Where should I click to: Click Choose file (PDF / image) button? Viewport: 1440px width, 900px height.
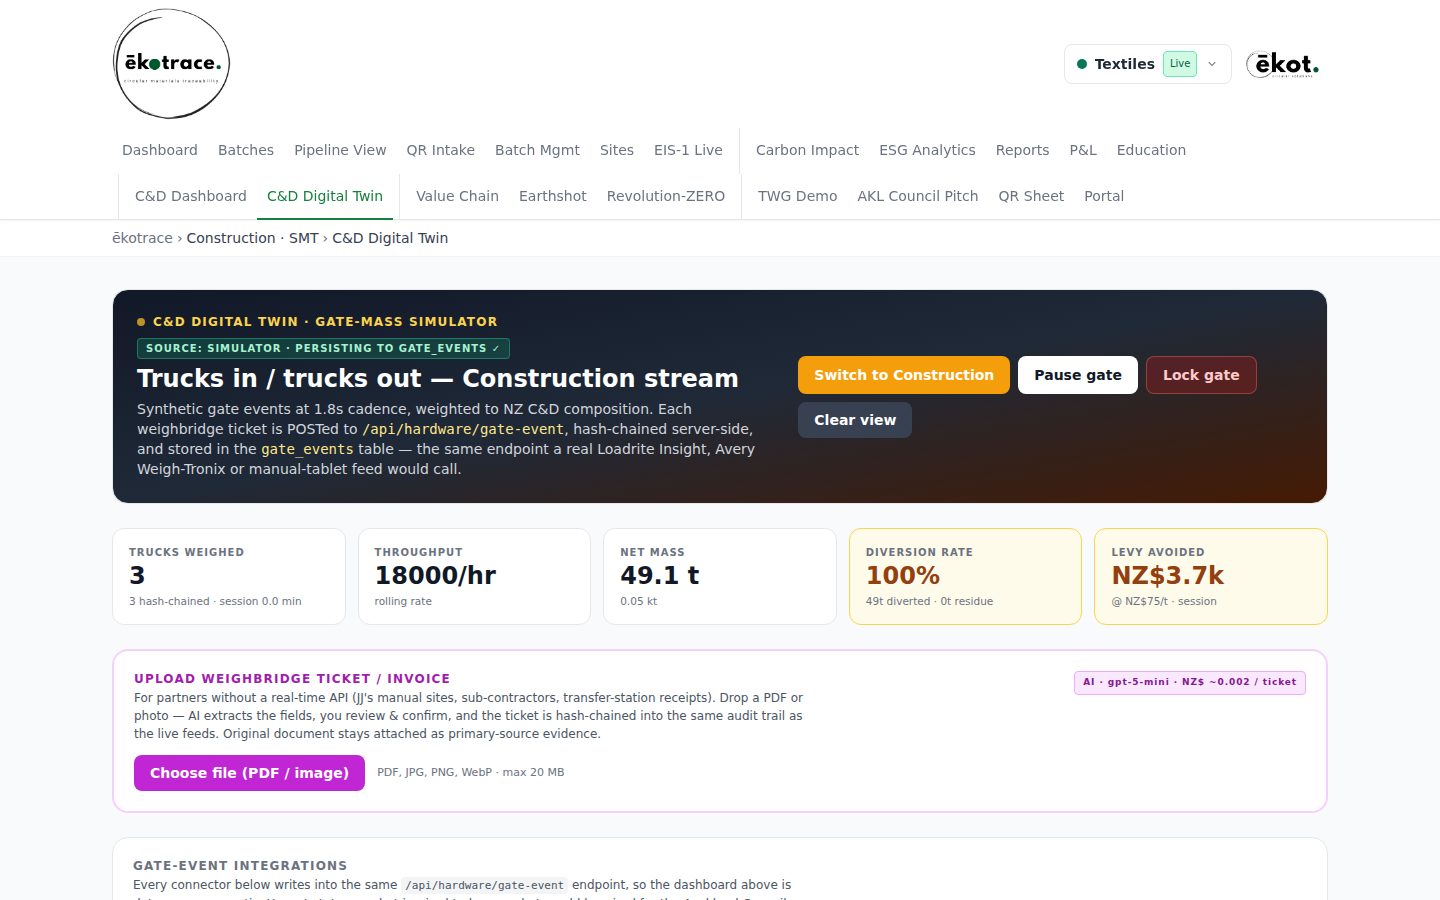click(249, 773)
